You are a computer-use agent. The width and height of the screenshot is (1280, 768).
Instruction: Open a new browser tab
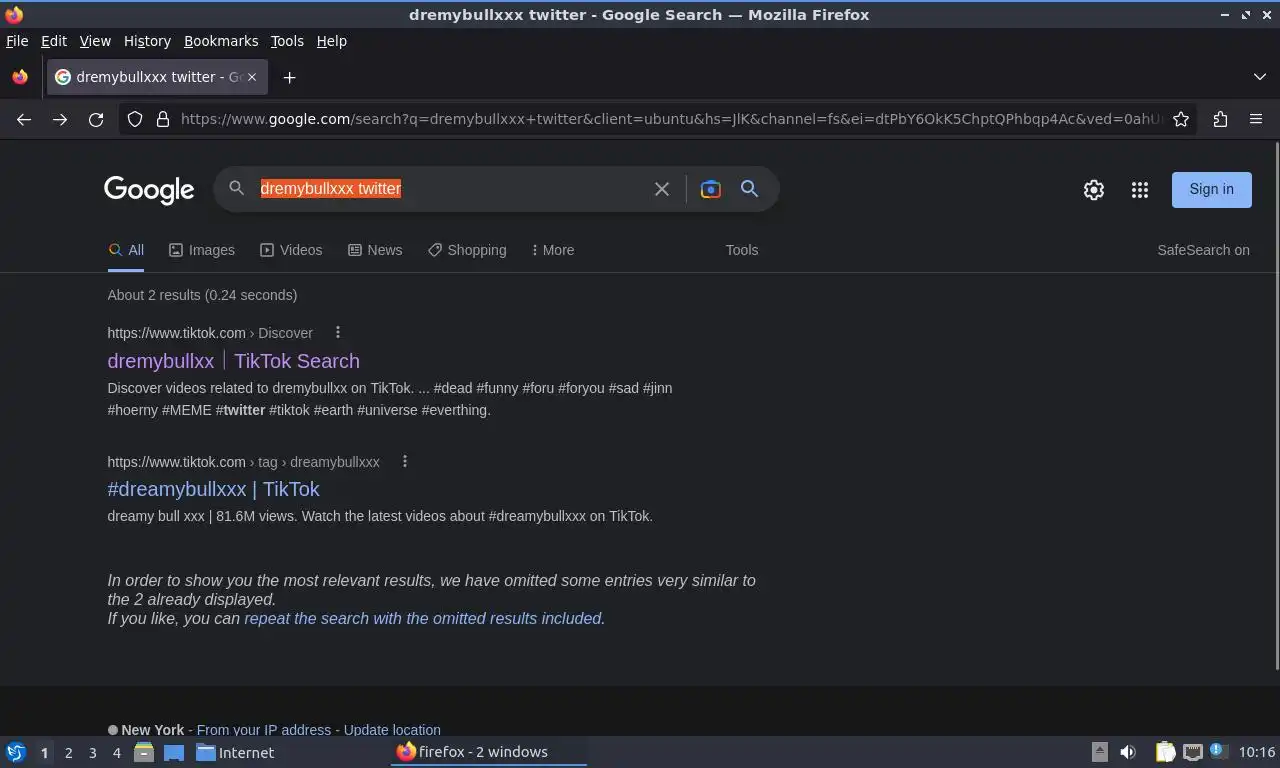[x=289, y=77]
